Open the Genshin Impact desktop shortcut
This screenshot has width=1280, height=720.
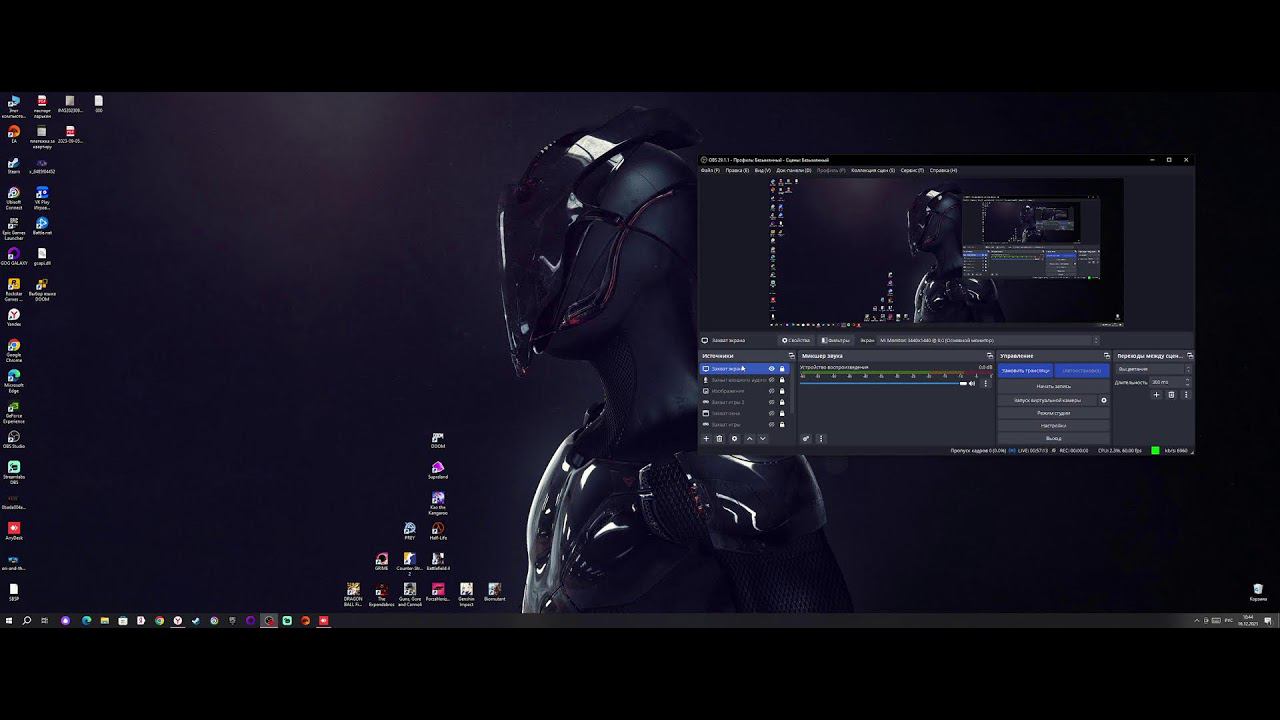466,595
